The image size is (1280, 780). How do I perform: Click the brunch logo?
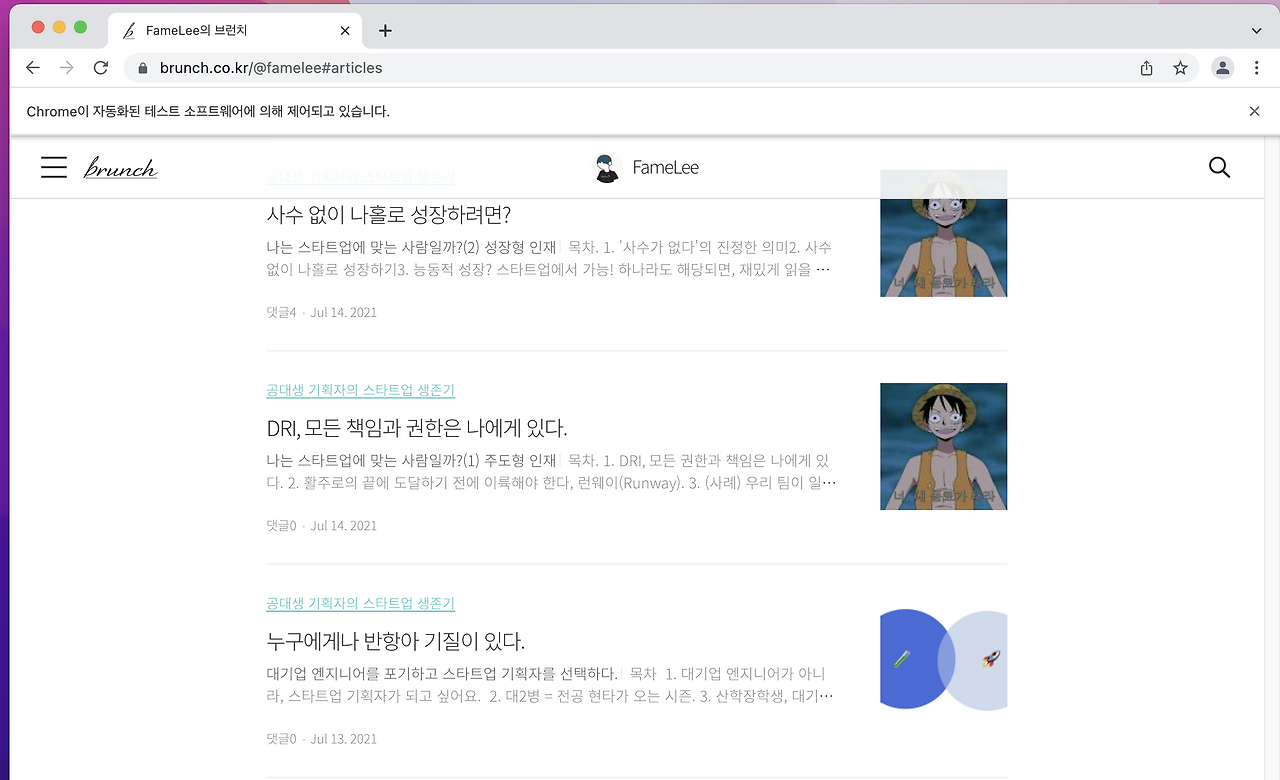(121, 168)
